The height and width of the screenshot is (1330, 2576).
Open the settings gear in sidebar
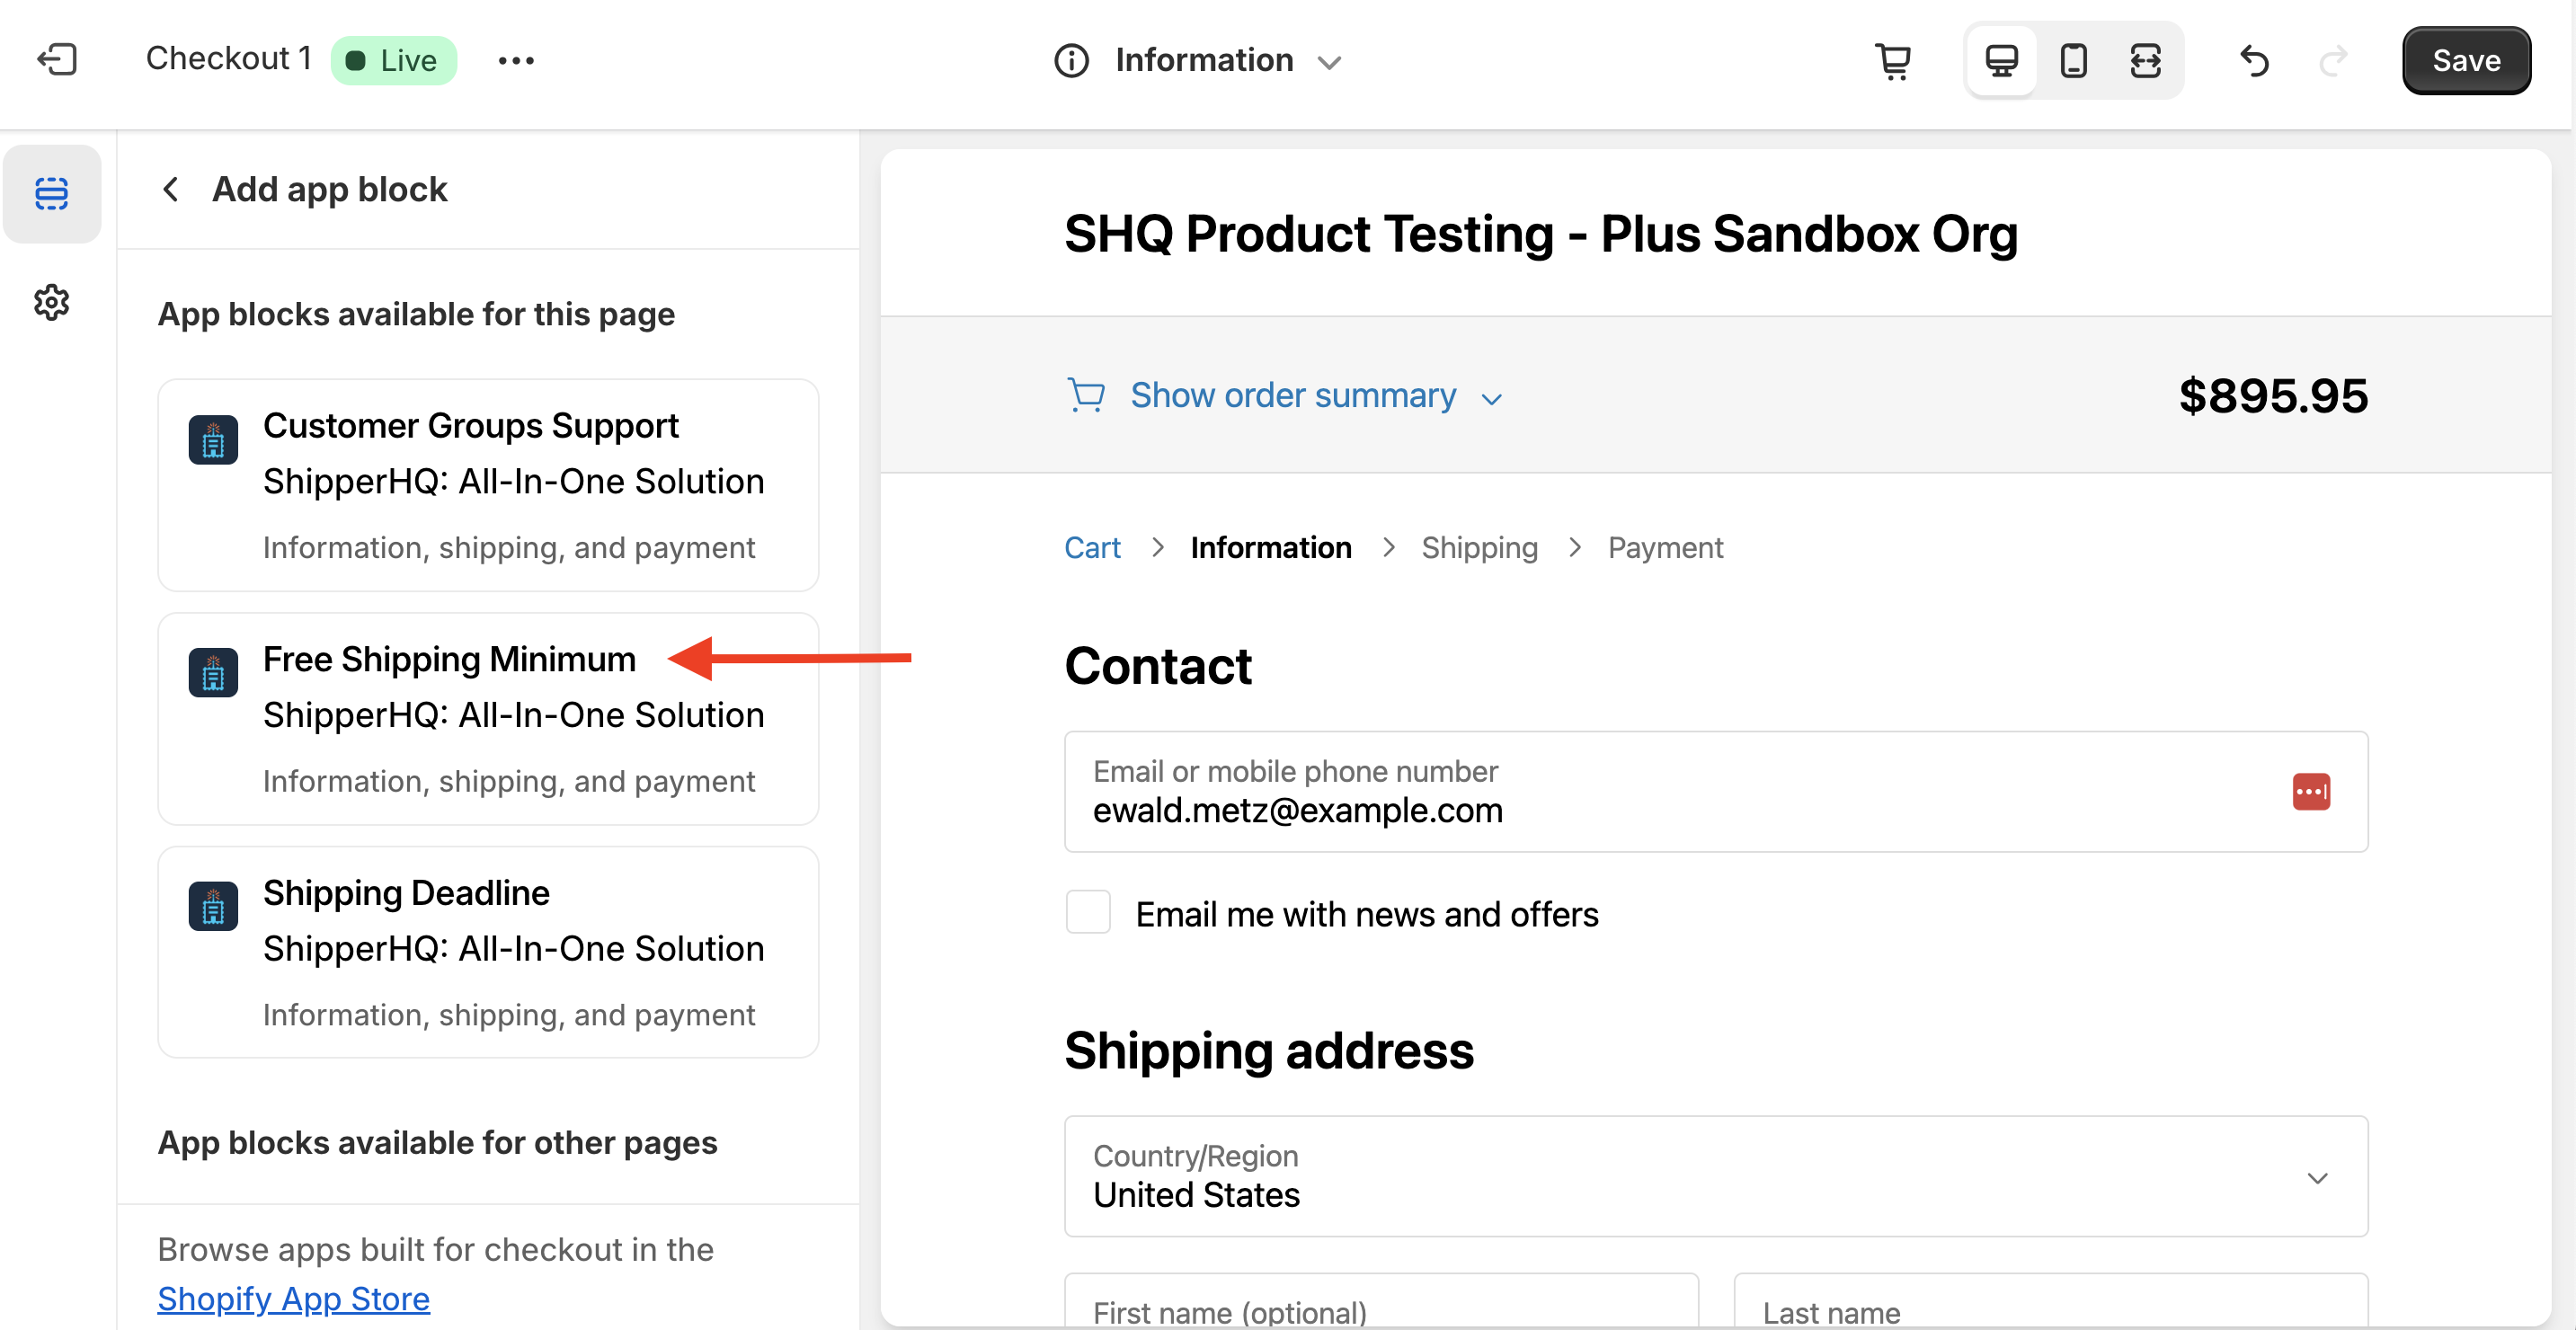(x=52, y=302)
